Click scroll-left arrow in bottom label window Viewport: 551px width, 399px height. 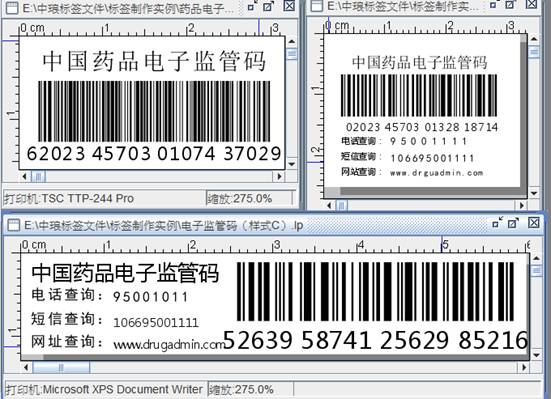27,368
